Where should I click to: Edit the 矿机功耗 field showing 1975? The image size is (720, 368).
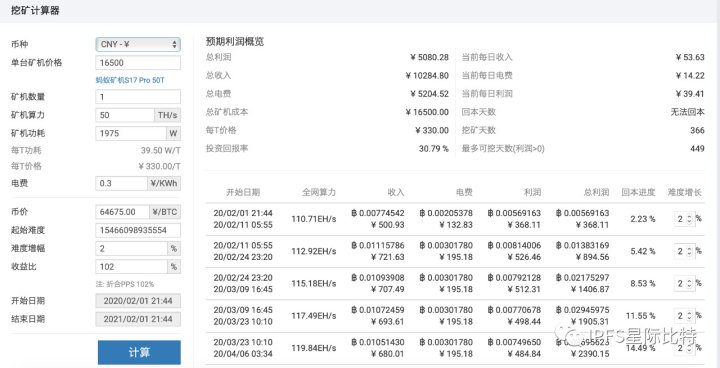tap(130, 134)
